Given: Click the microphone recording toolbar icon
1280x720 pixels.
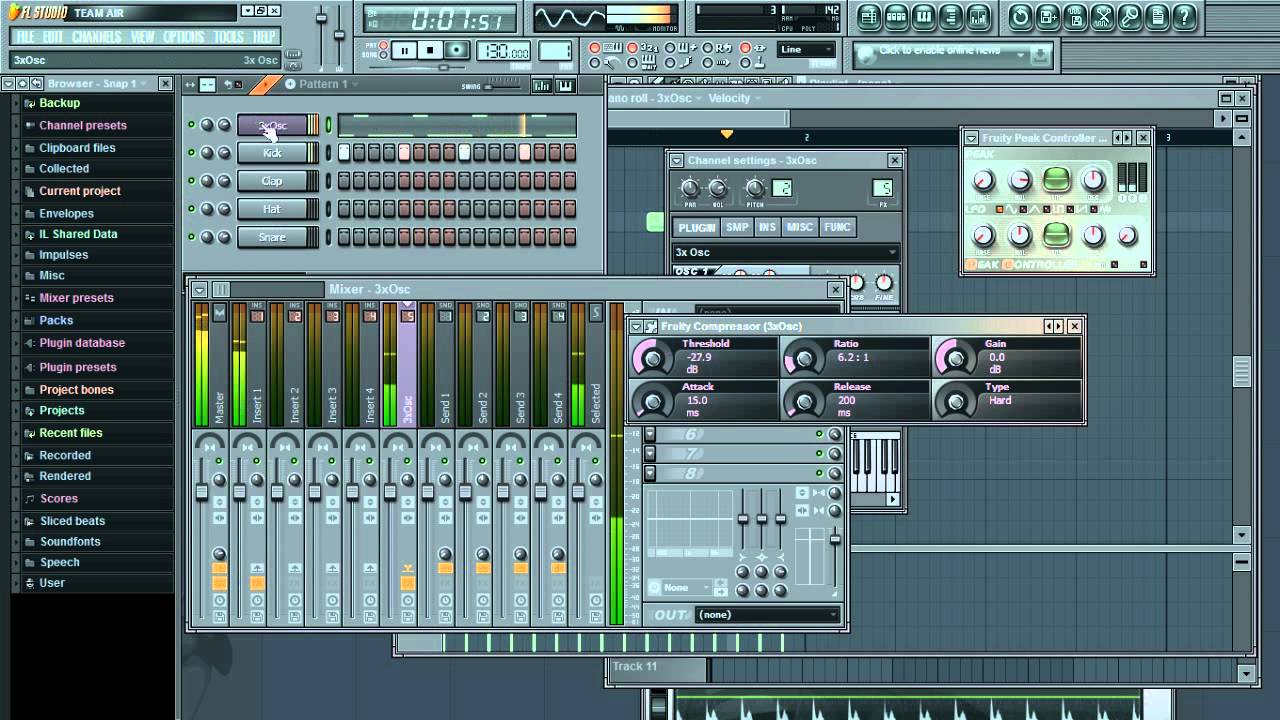Looking at the screenshot, I should [x=1130, y=16].
